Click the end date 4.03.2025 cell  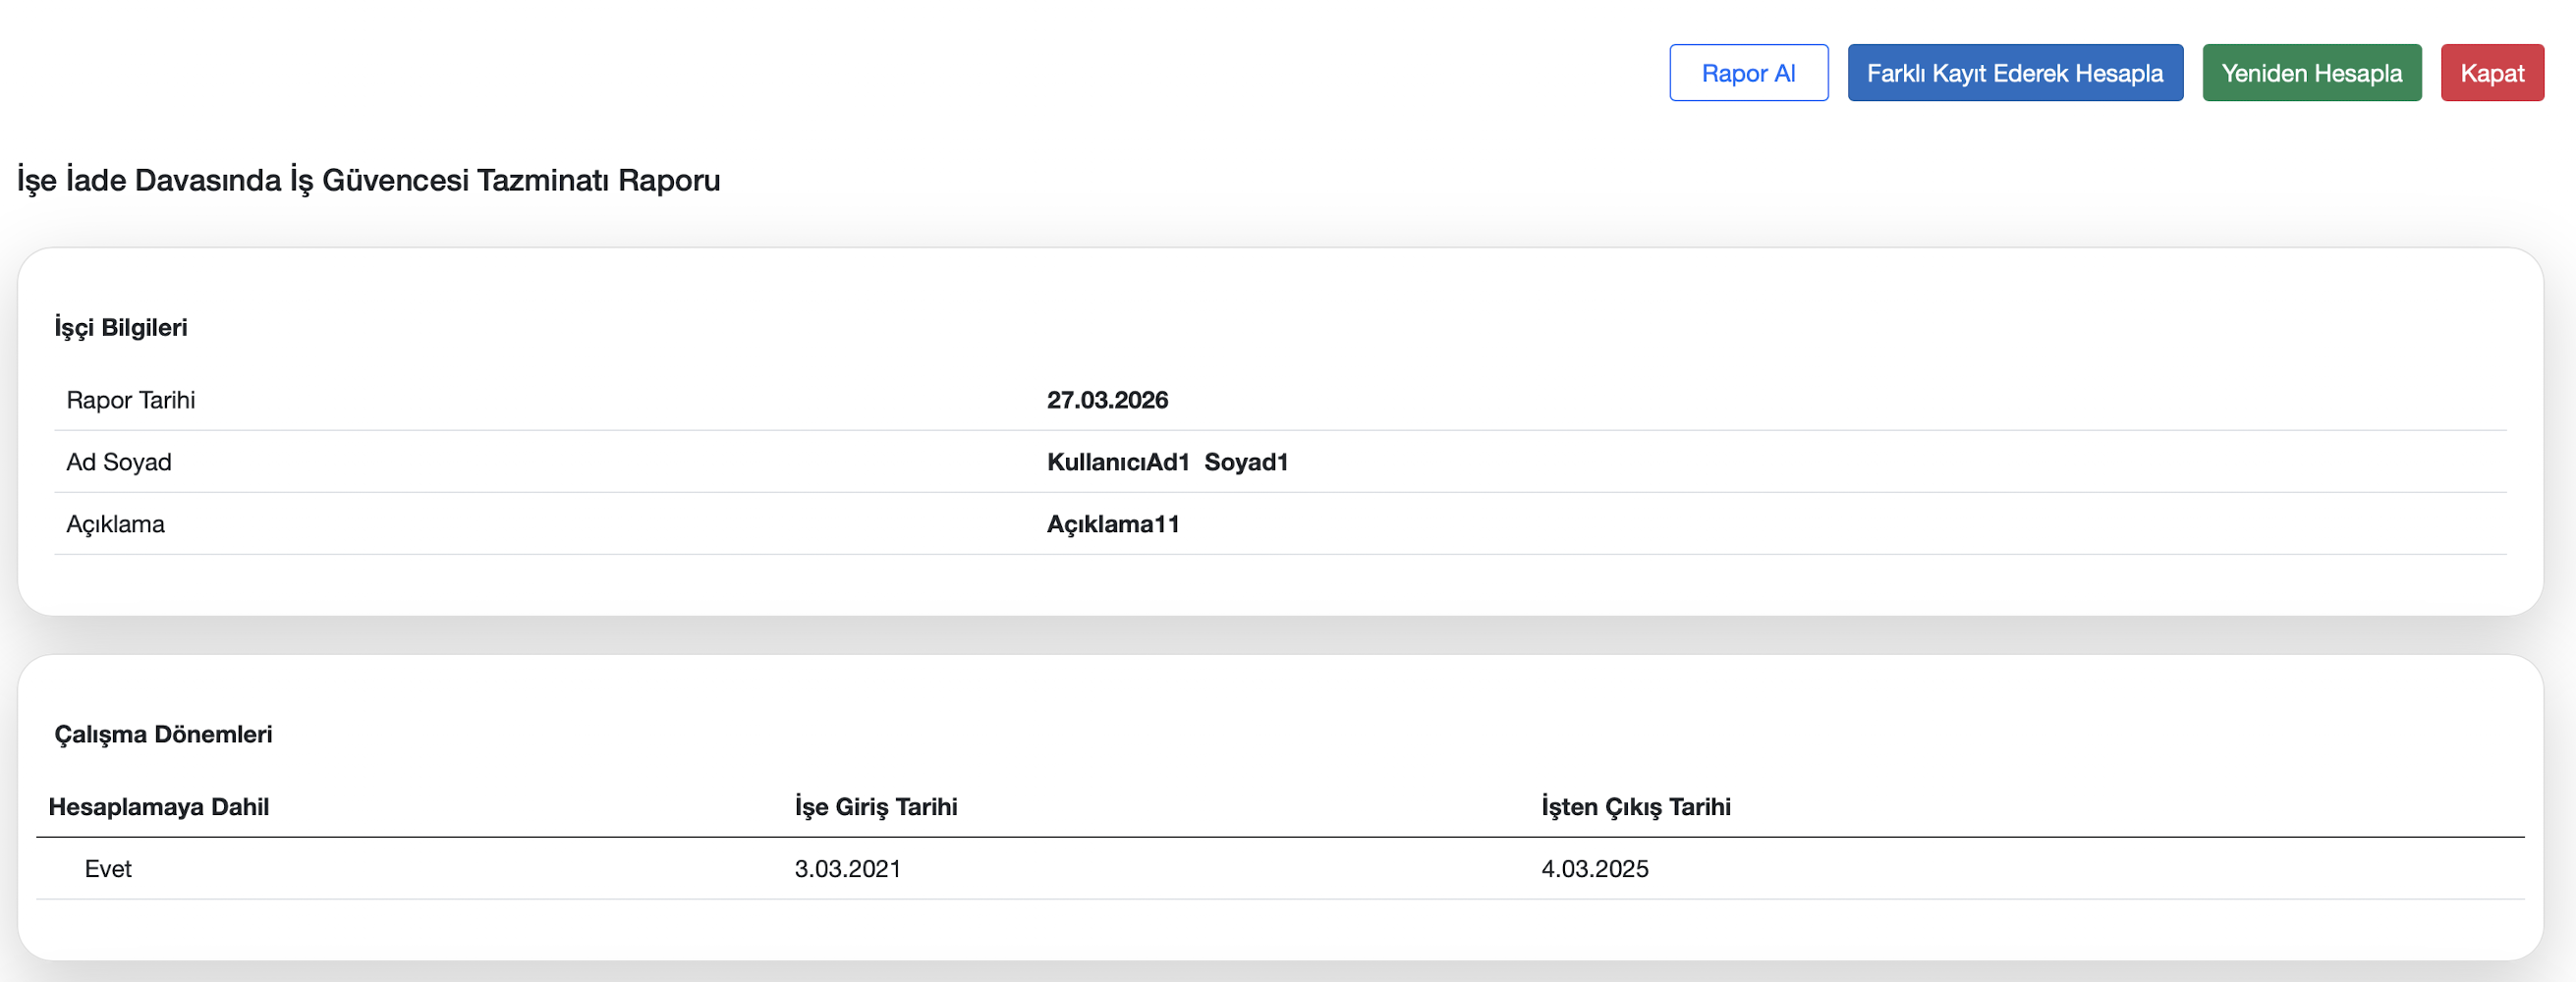[1595, 869]
